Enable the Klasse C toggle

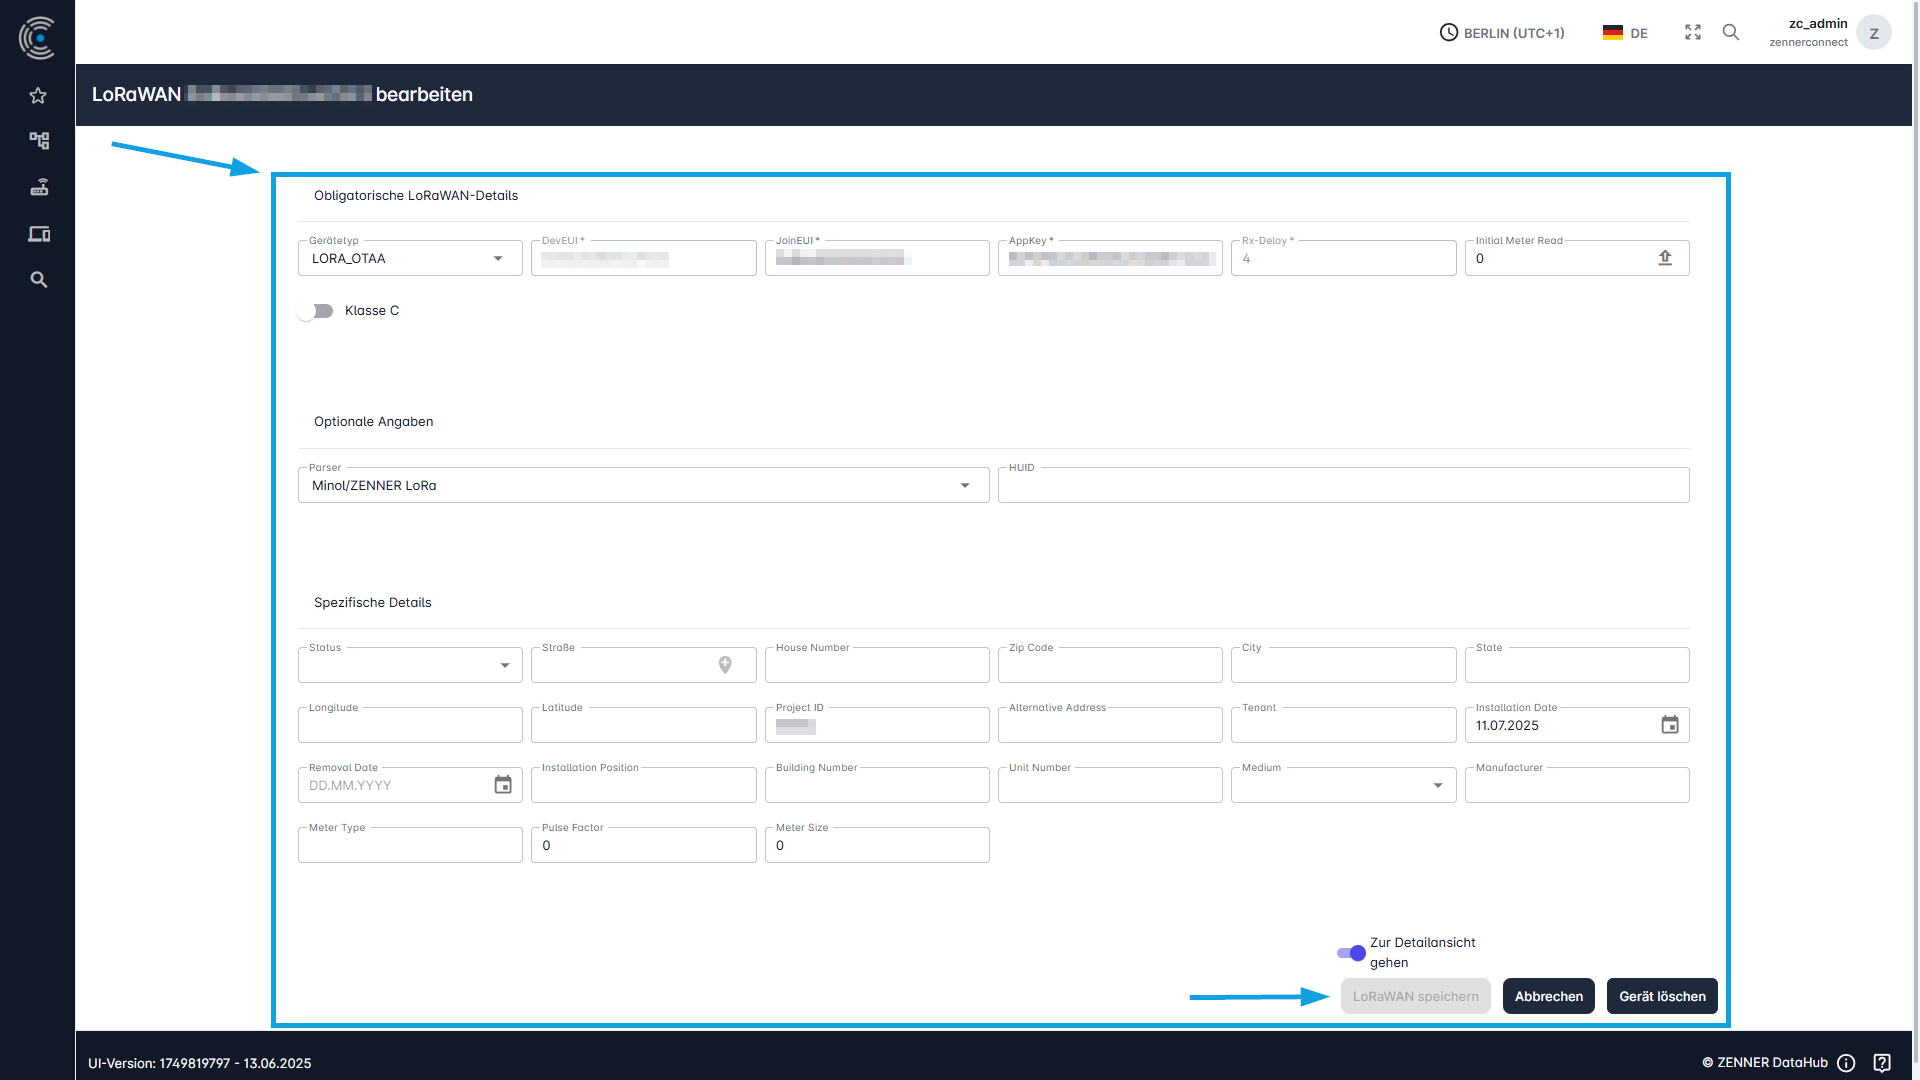(x=316, y=311)
